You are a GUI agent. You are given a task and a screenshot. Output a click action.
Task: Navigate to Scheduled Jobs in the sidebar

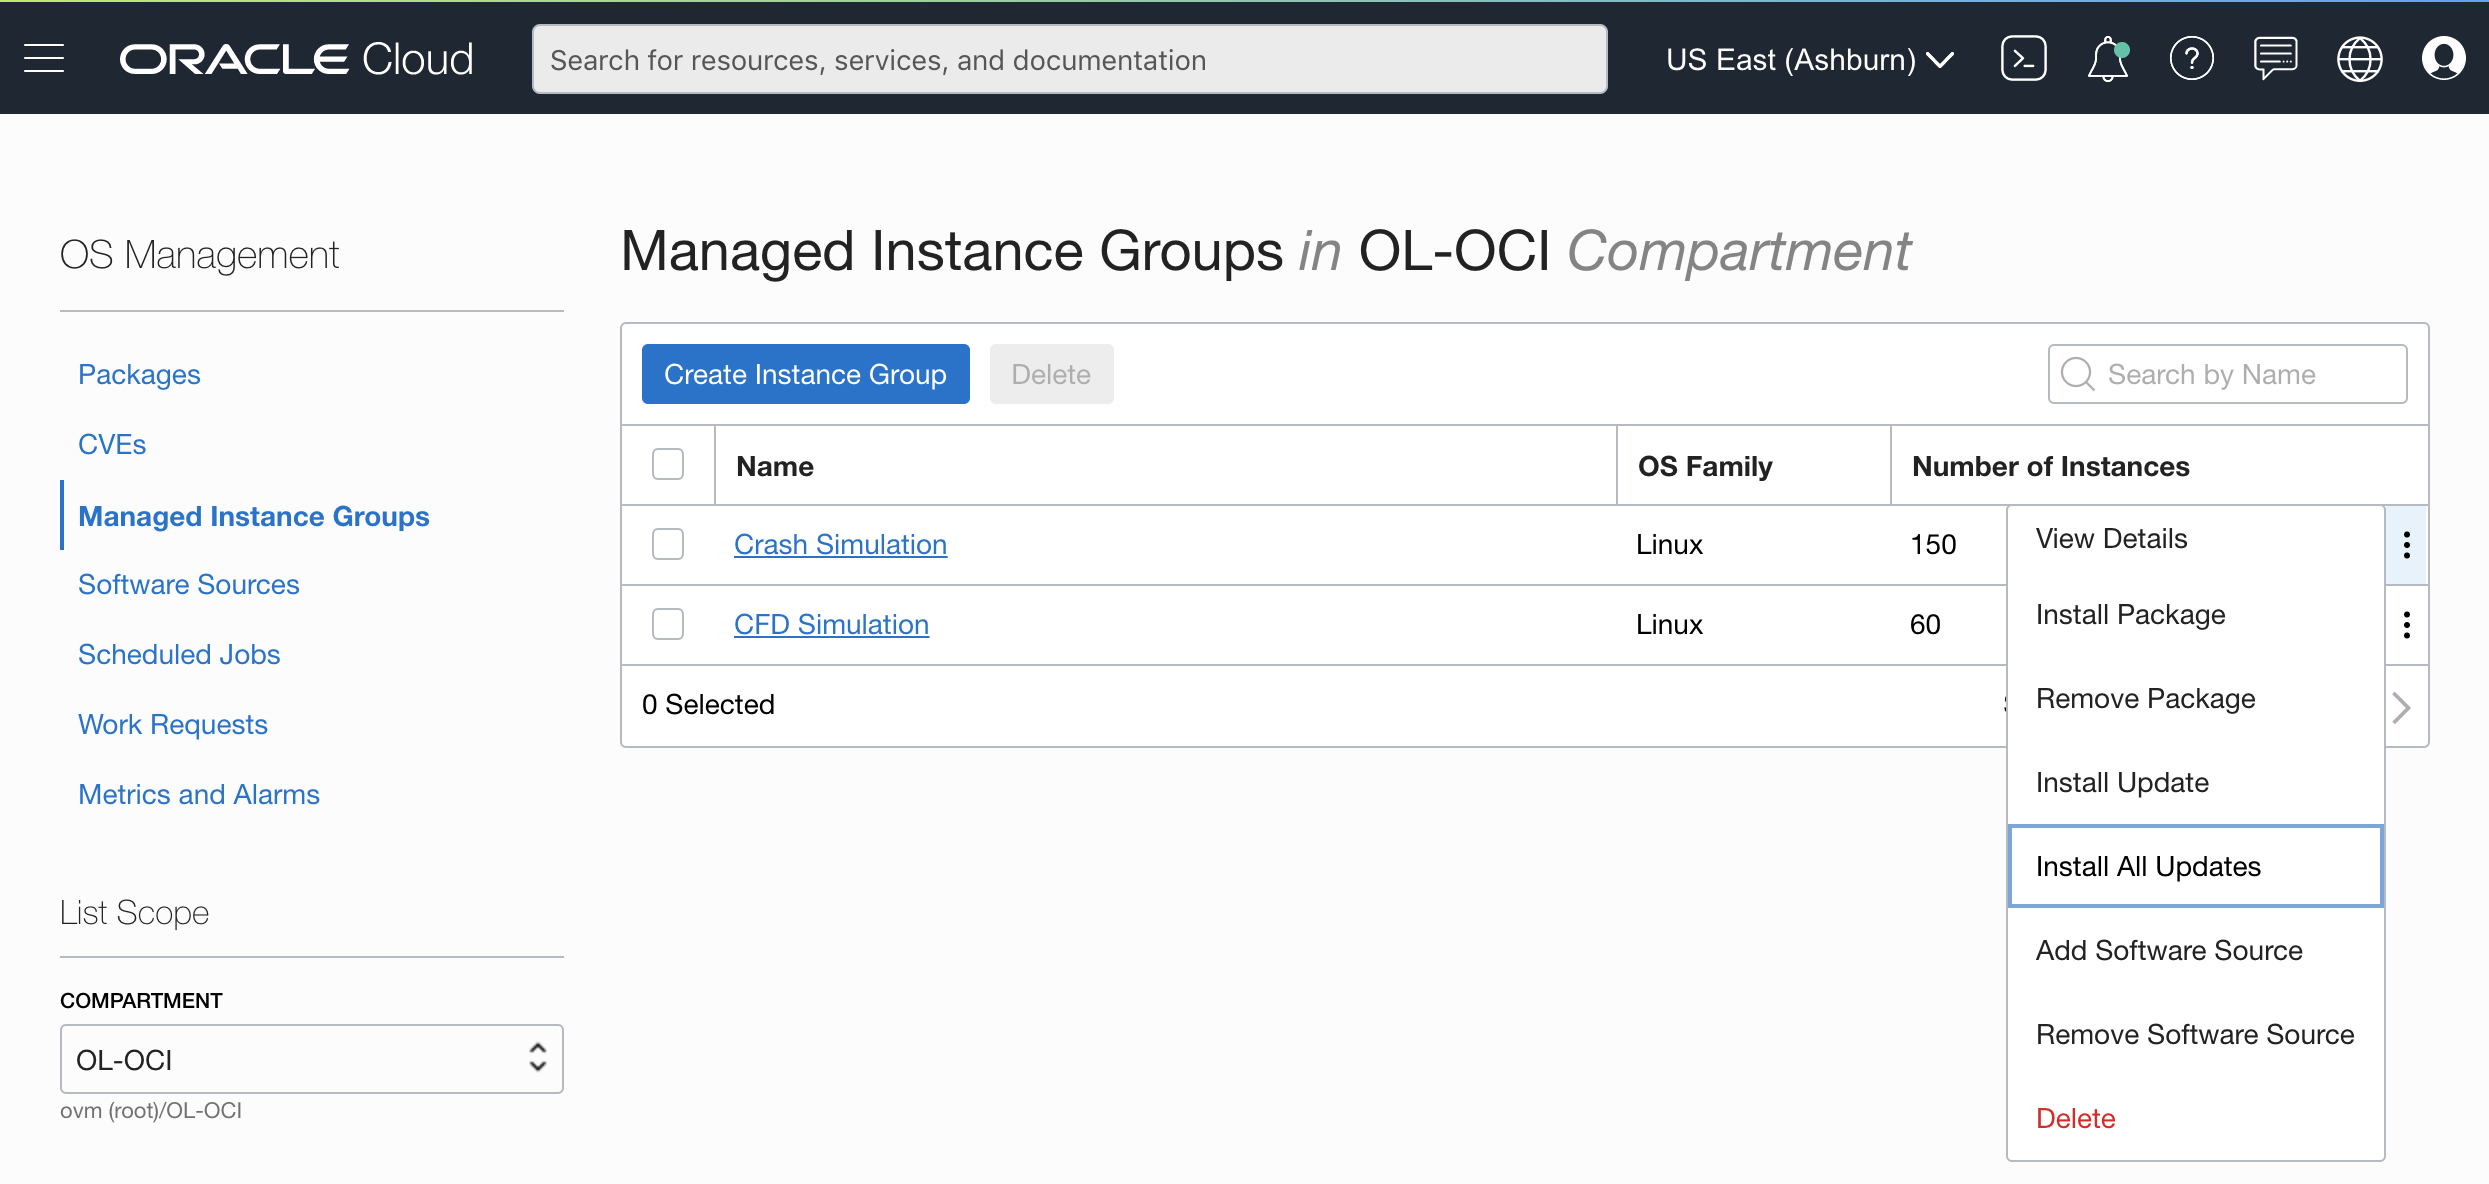[x=179, y=654]
